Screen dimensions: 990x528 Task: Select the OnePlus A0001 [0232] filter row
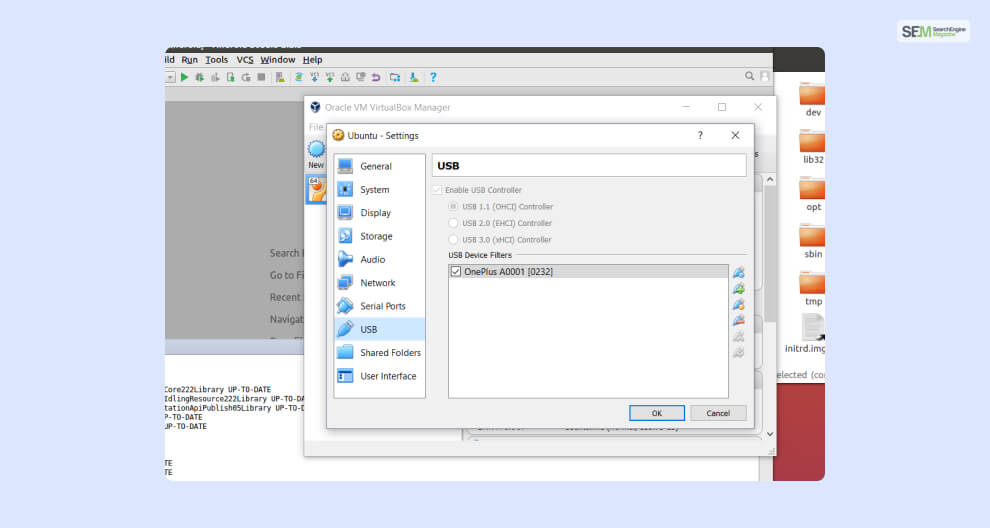[x=588, y=272]
